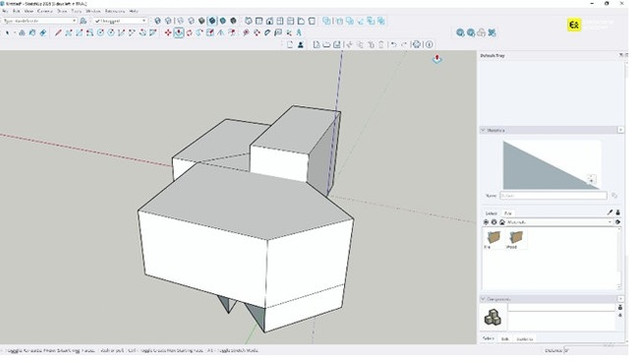Viewport: 639px width, 363px height.
Task: Click the Select arrow tool
Action: point(8,33)
